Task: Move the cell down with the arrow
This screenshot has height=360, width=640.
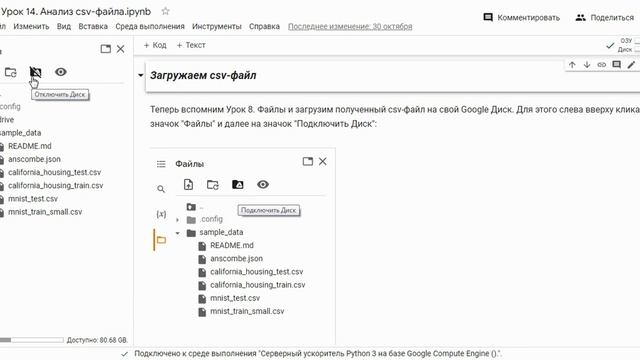Action: coord(587,64)
